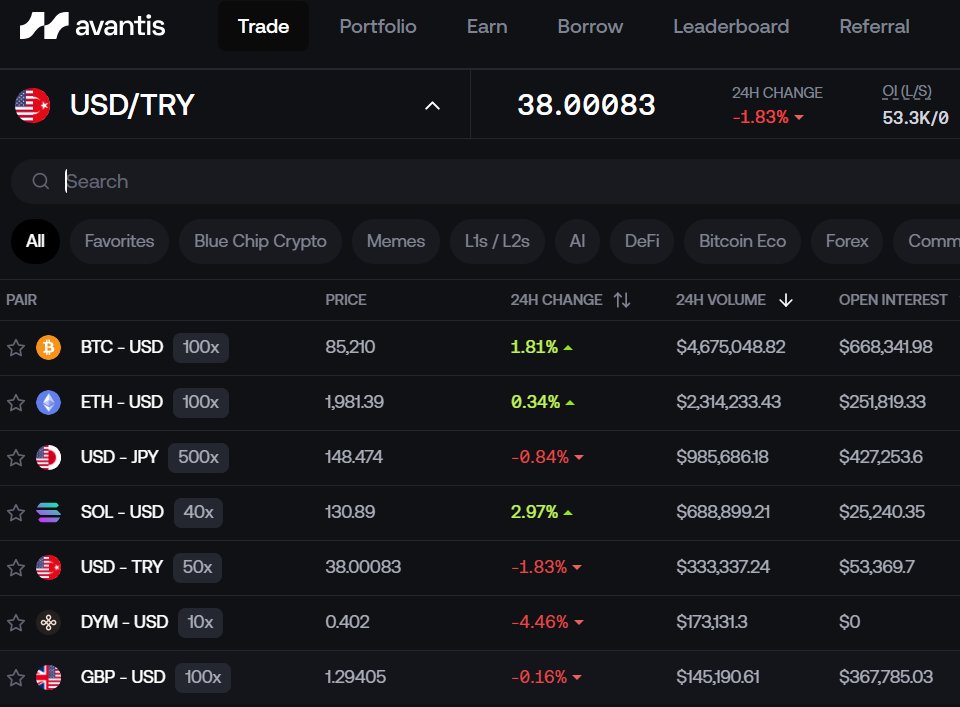The width and height of the screenshot is (960, 707).
Task: Switch to the Portfolio tab
Action: [x=377, y=26]
